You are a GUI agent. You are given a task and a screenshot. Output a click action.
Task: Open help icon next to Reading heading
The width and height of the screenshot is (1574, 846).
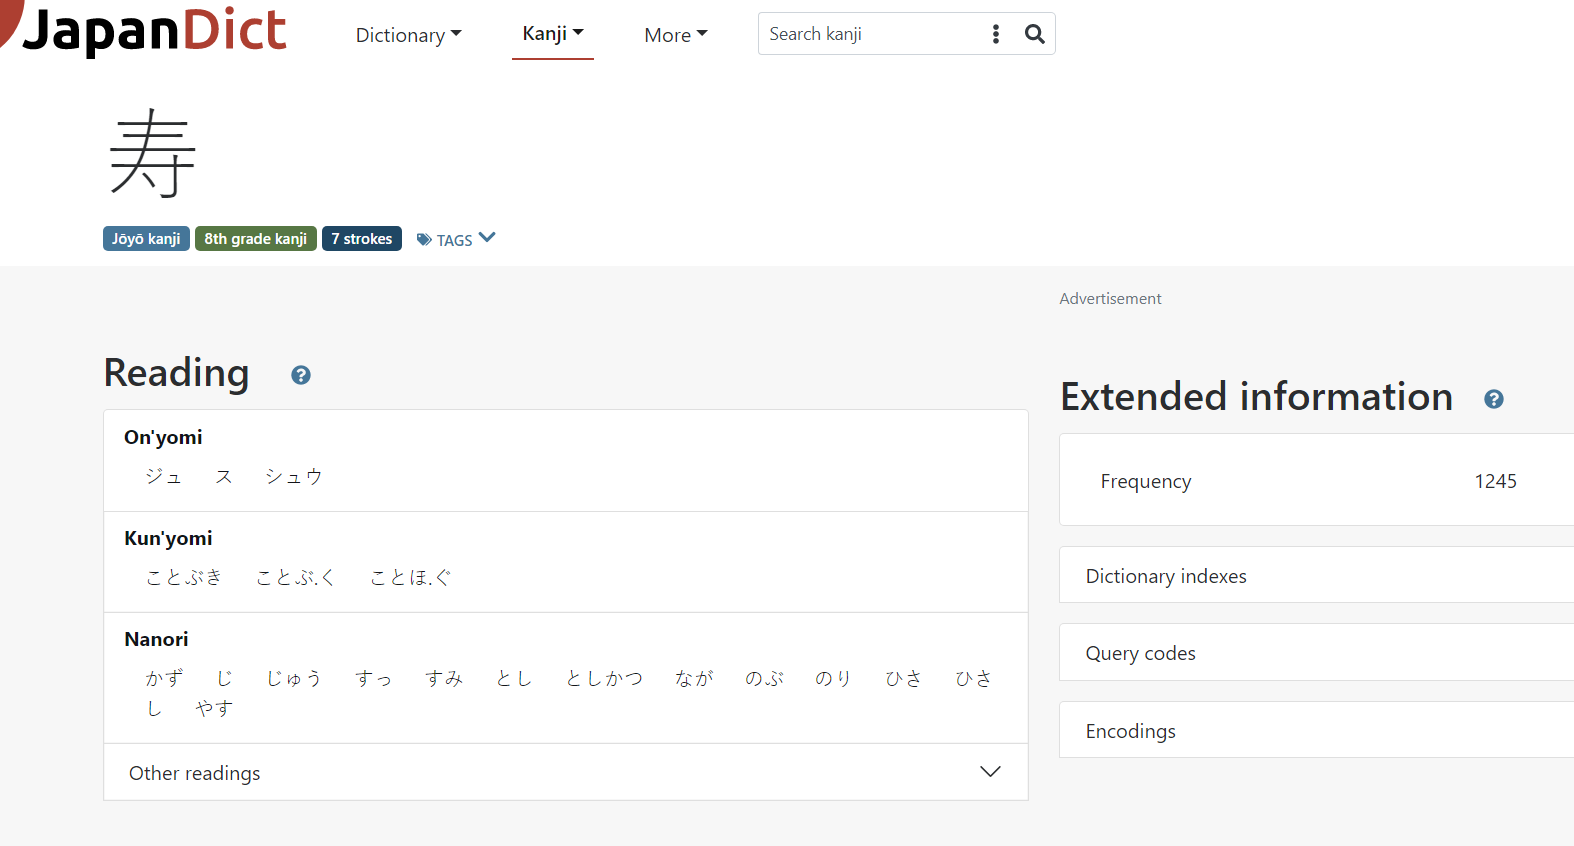pos(301,375)
